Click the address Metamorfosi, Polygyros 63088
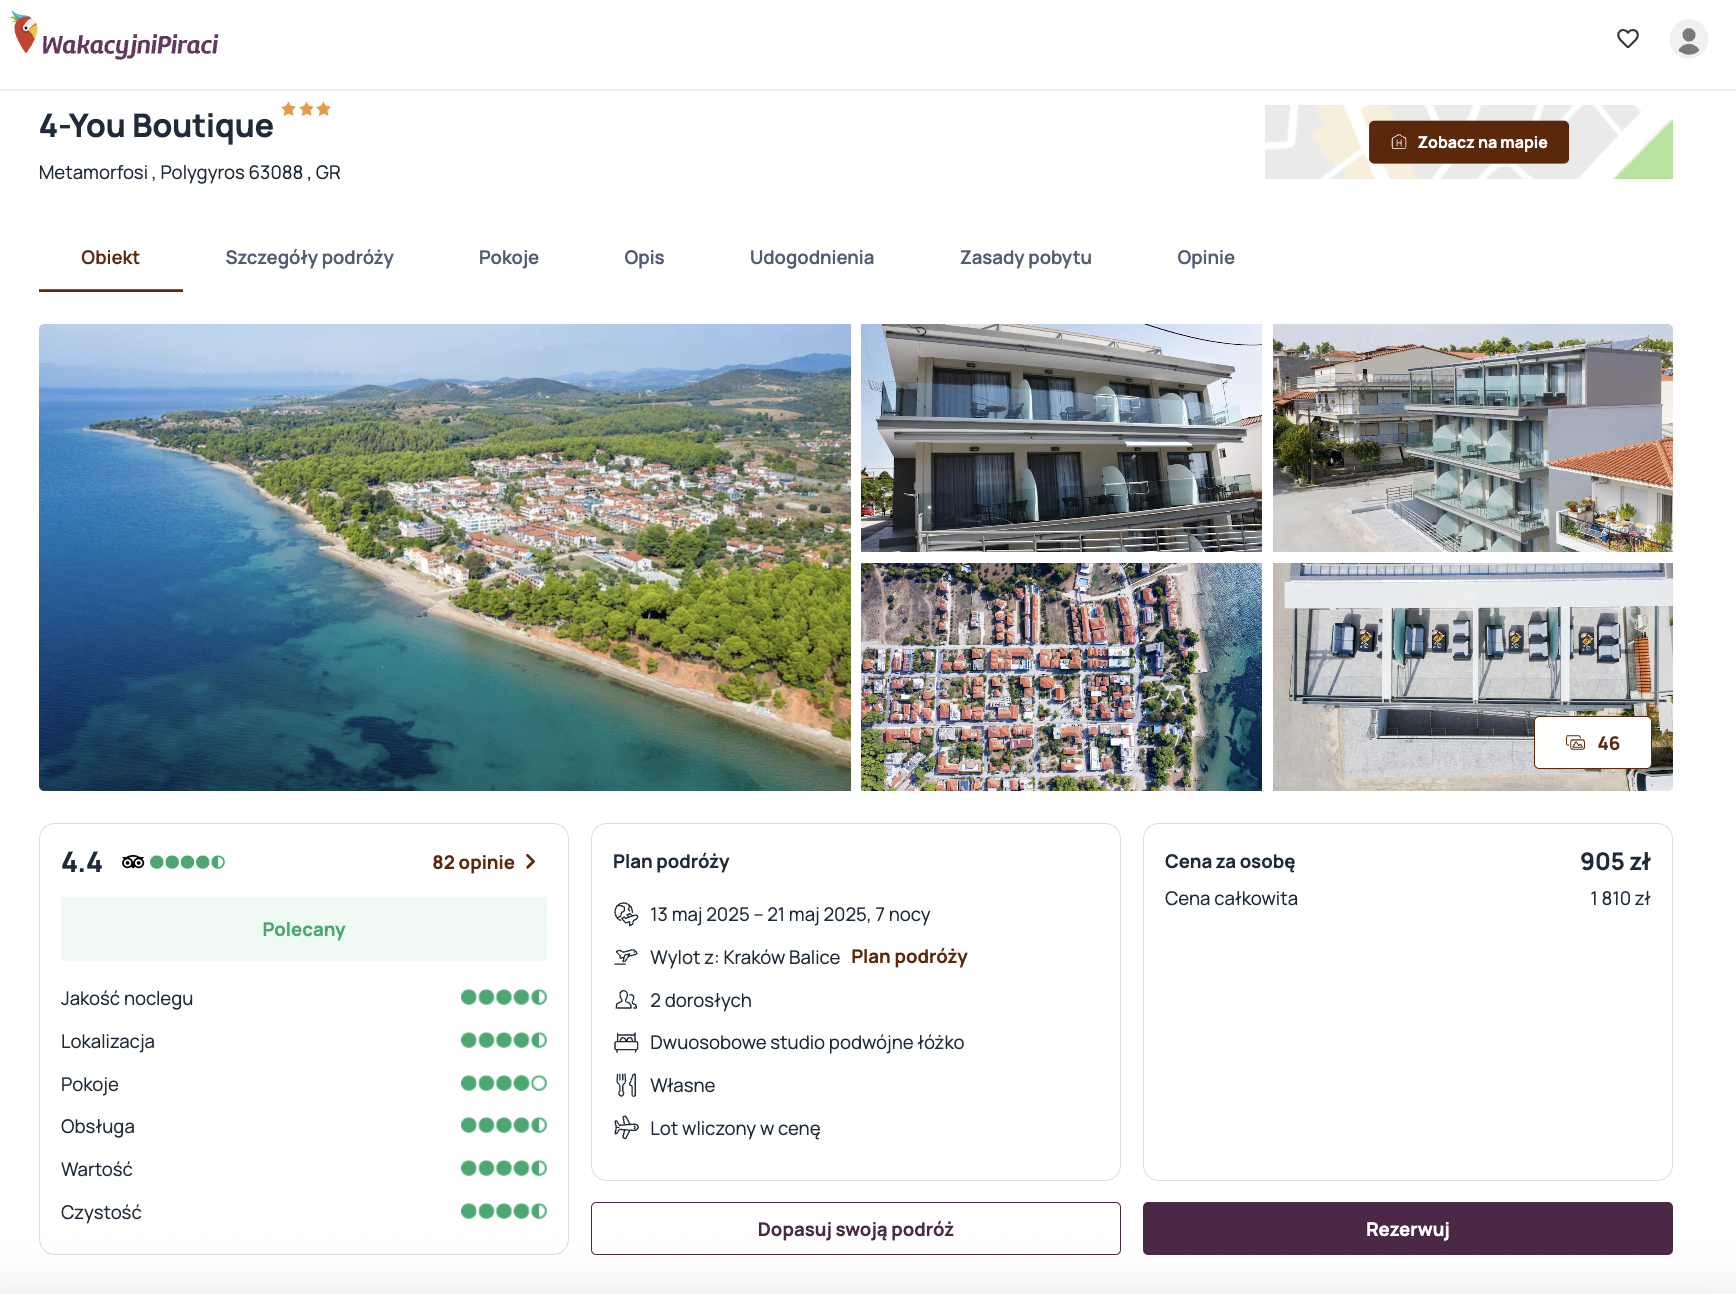Image resolution: width=1736 pixels, height=1294 pixels. point(190,172)
